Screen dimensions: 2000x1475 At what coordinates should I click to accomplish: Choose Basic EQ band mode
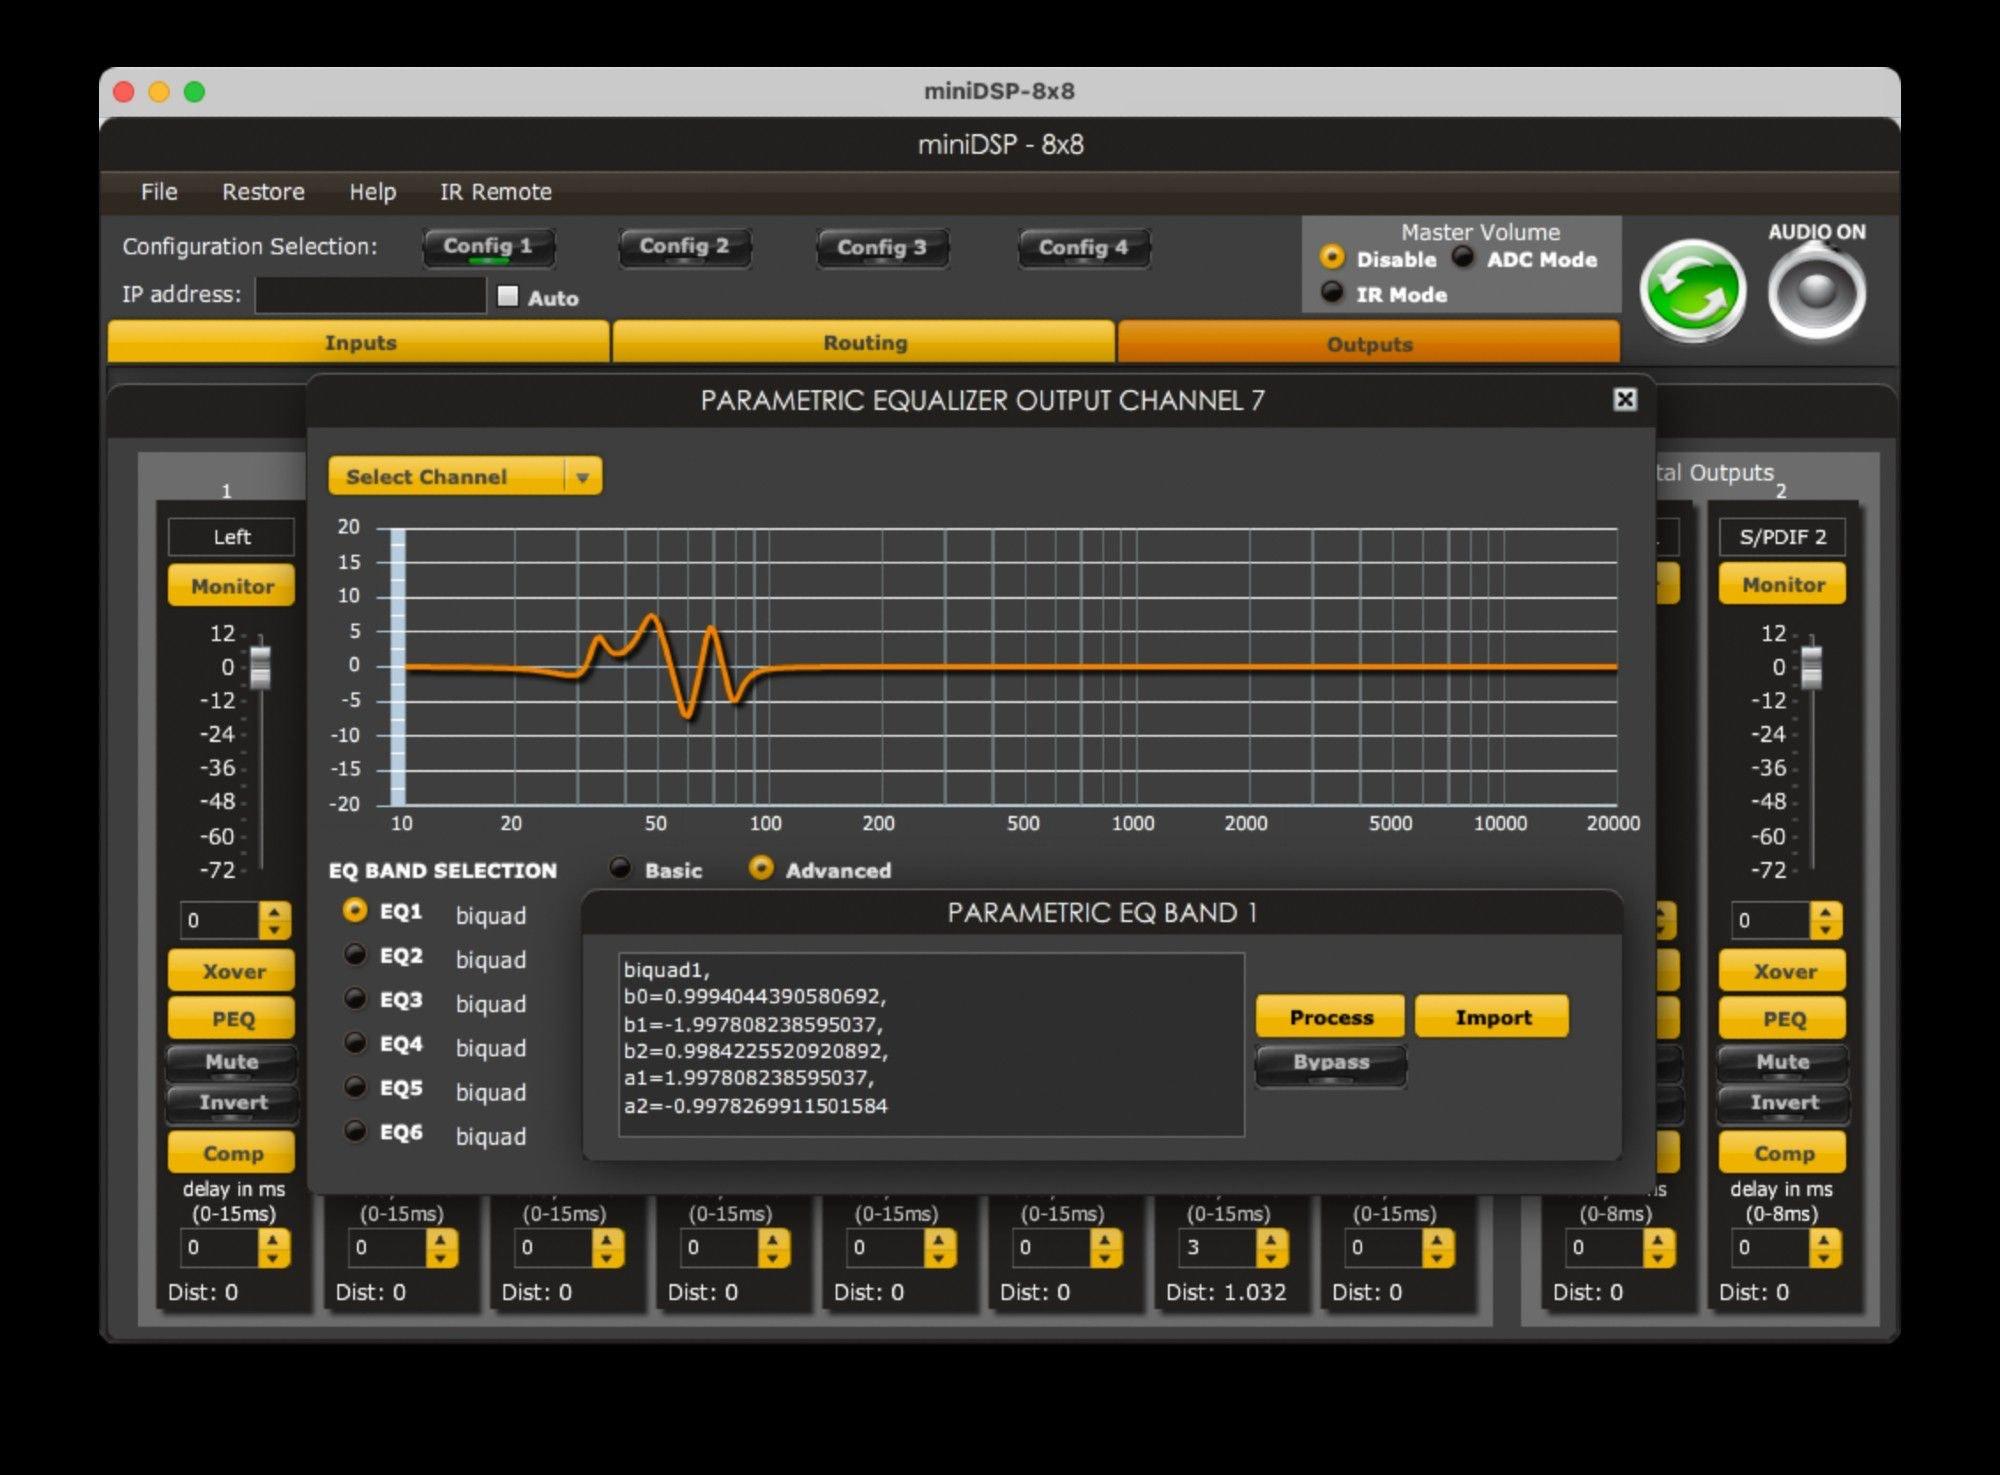pyautogui.click(x=620, y=868)
